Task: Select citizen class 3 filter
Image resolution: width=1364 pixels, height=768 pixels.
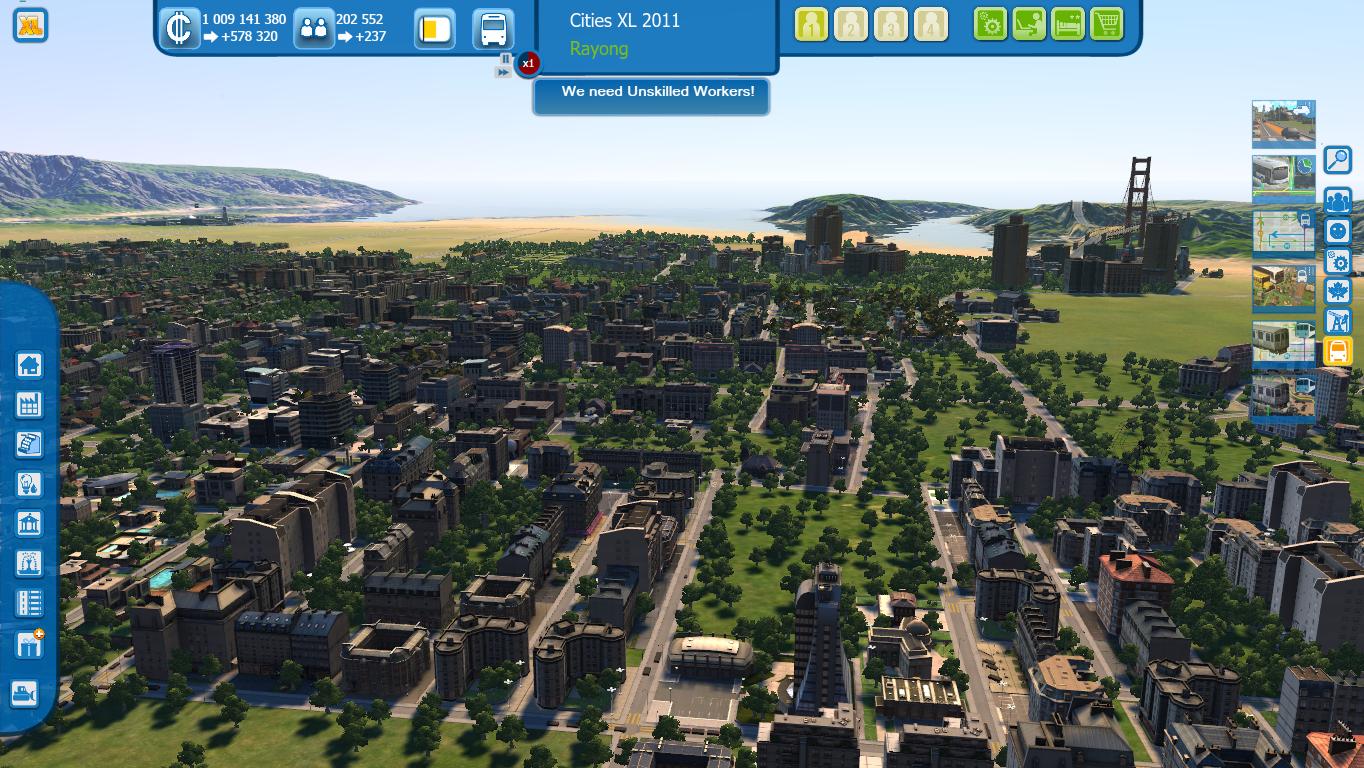Action: point(891,24)
